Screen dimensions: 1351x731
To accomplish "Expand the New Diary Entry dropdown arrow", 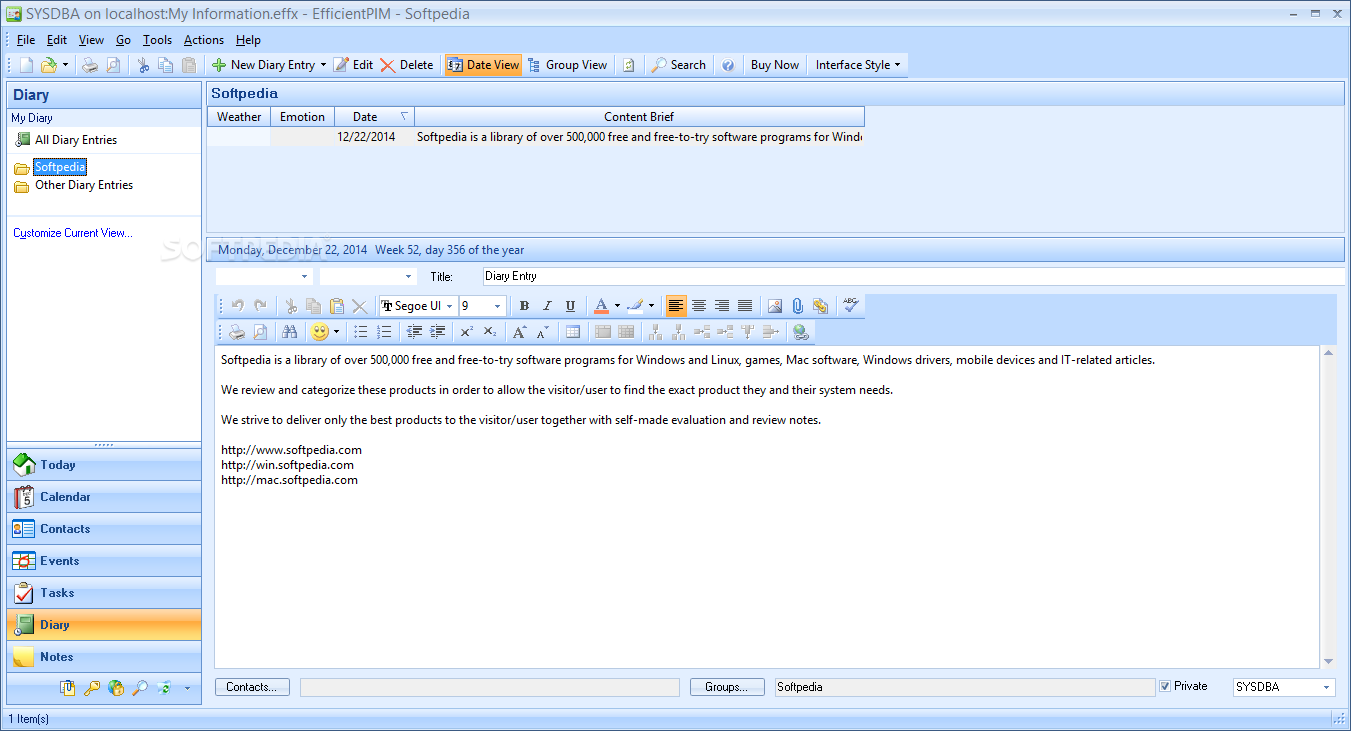I will pyautogui.click(x=323, y=65).
